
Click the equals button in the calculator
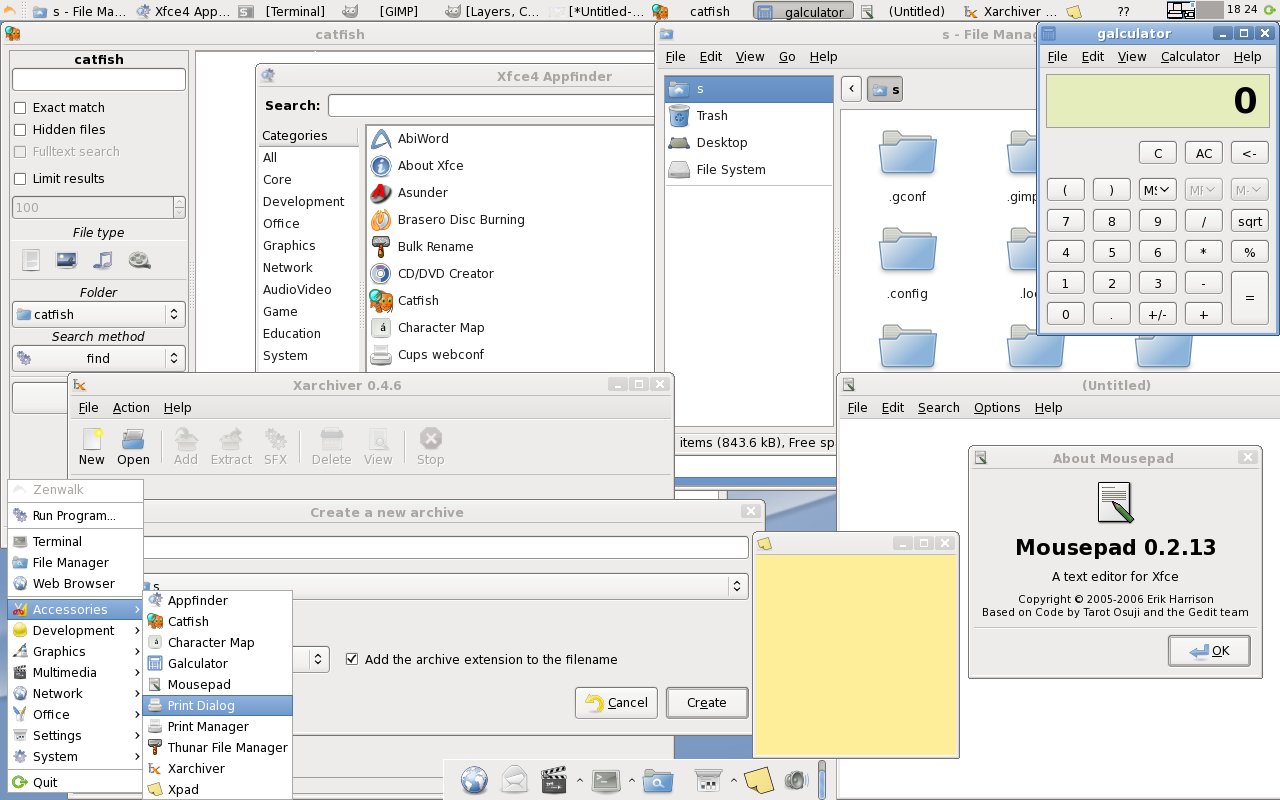click(x=1250, y=298)
